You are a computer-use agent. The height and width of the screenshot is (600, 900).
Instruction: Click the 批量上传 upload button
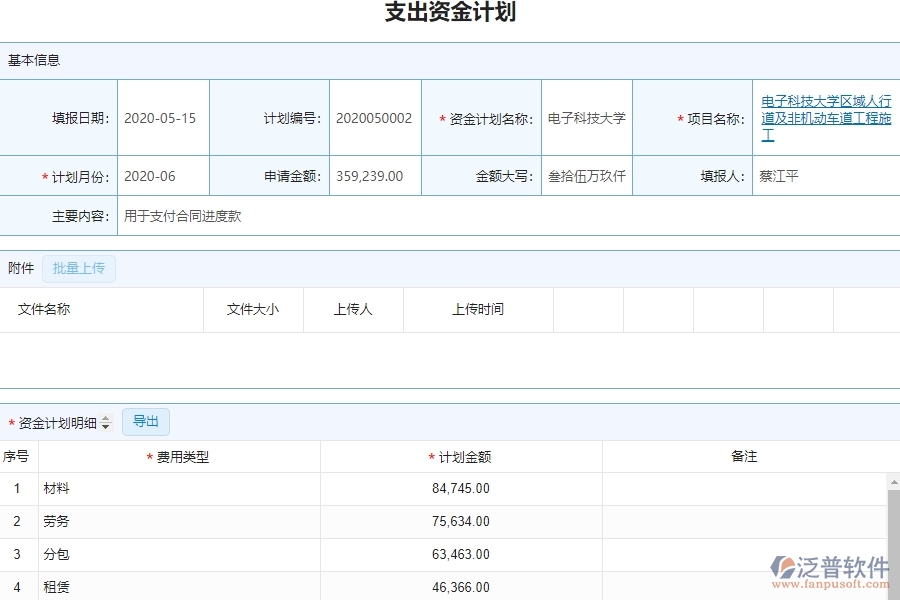79,268
